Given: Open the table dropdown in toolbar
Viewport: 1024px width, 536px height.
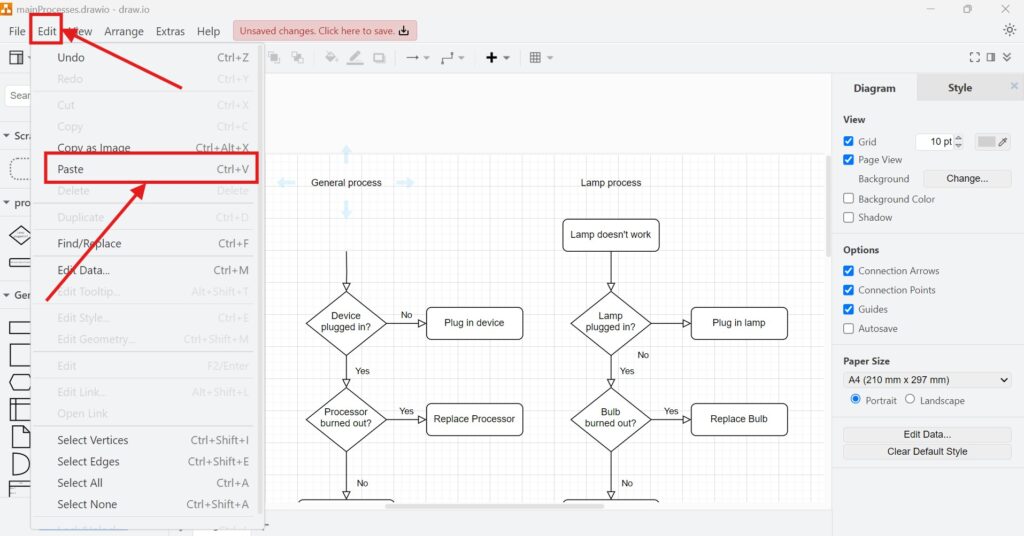Looking at the screenshot, I should pyautogui.click(x=540, y=58).
